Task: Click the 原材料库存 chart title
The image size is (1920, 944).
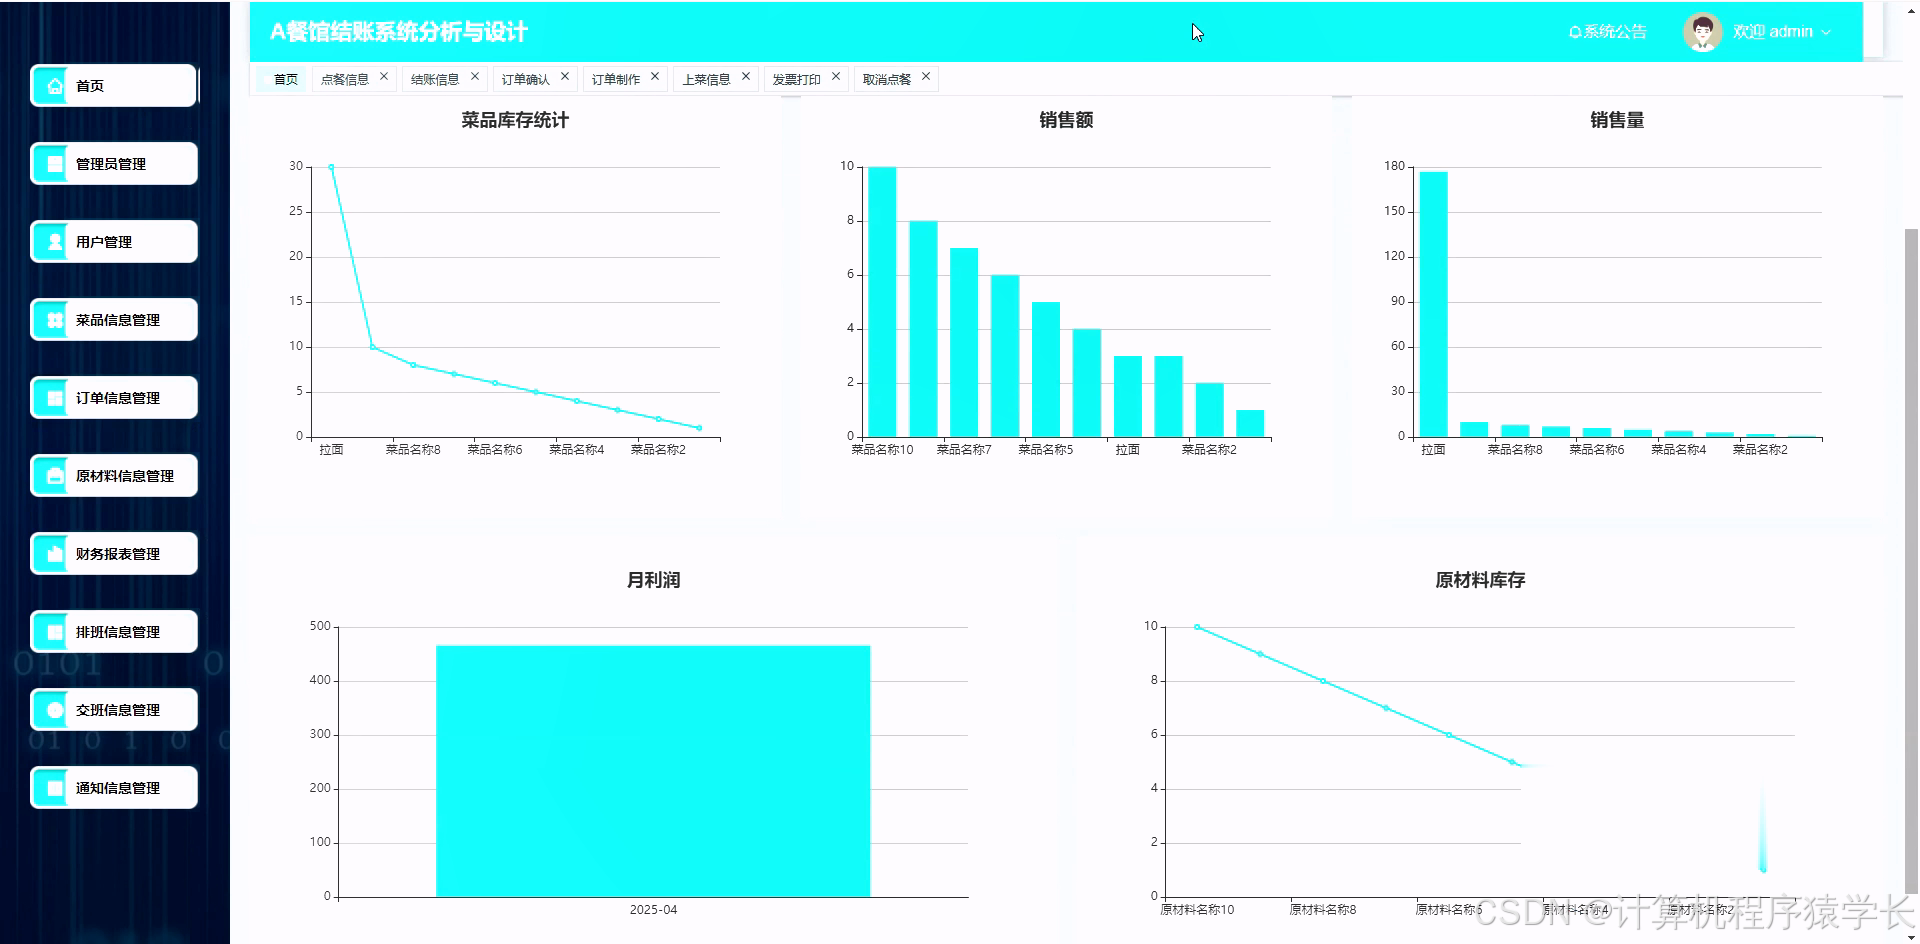Action: [x=1480, y=580]
